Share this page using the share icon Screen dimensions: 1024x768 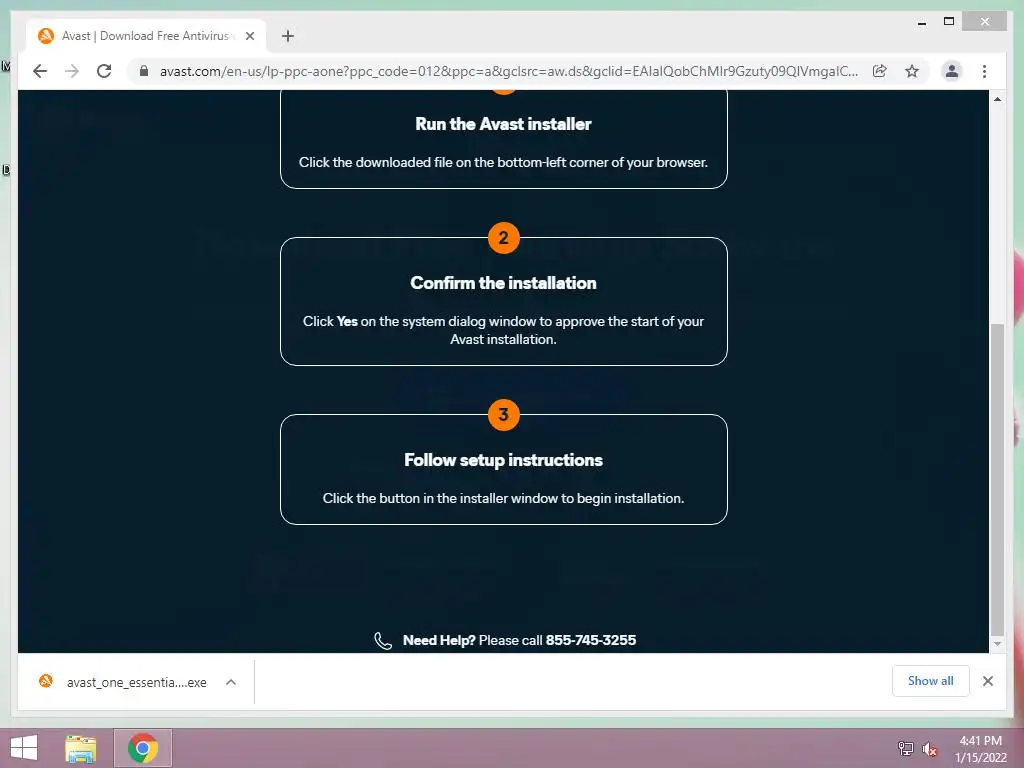click(880, 71)
